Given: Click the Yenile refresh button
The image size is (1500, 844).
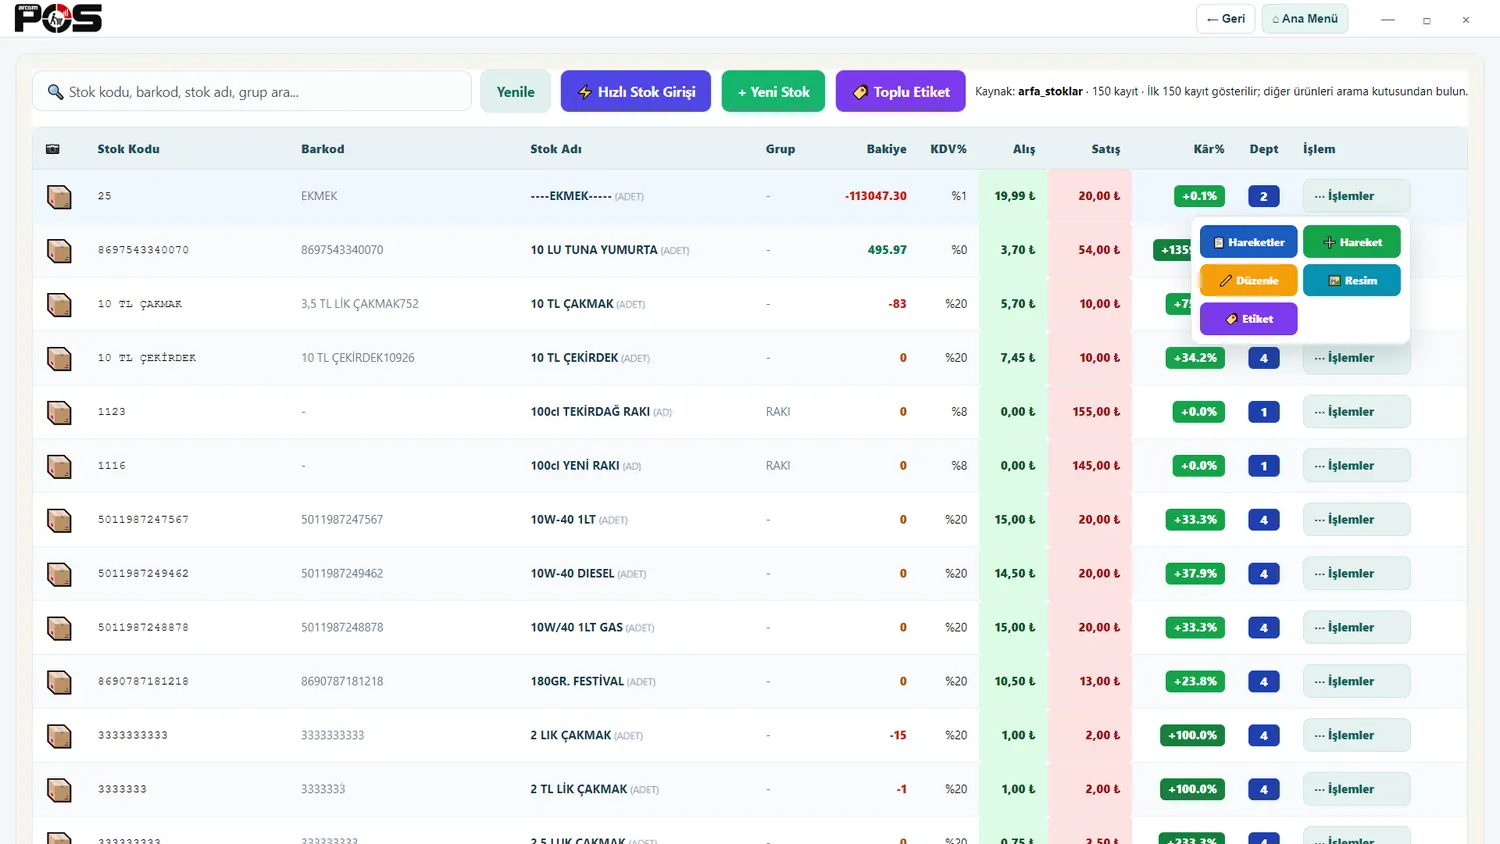Looking at the screenshot, I should [x=516, y=91].
